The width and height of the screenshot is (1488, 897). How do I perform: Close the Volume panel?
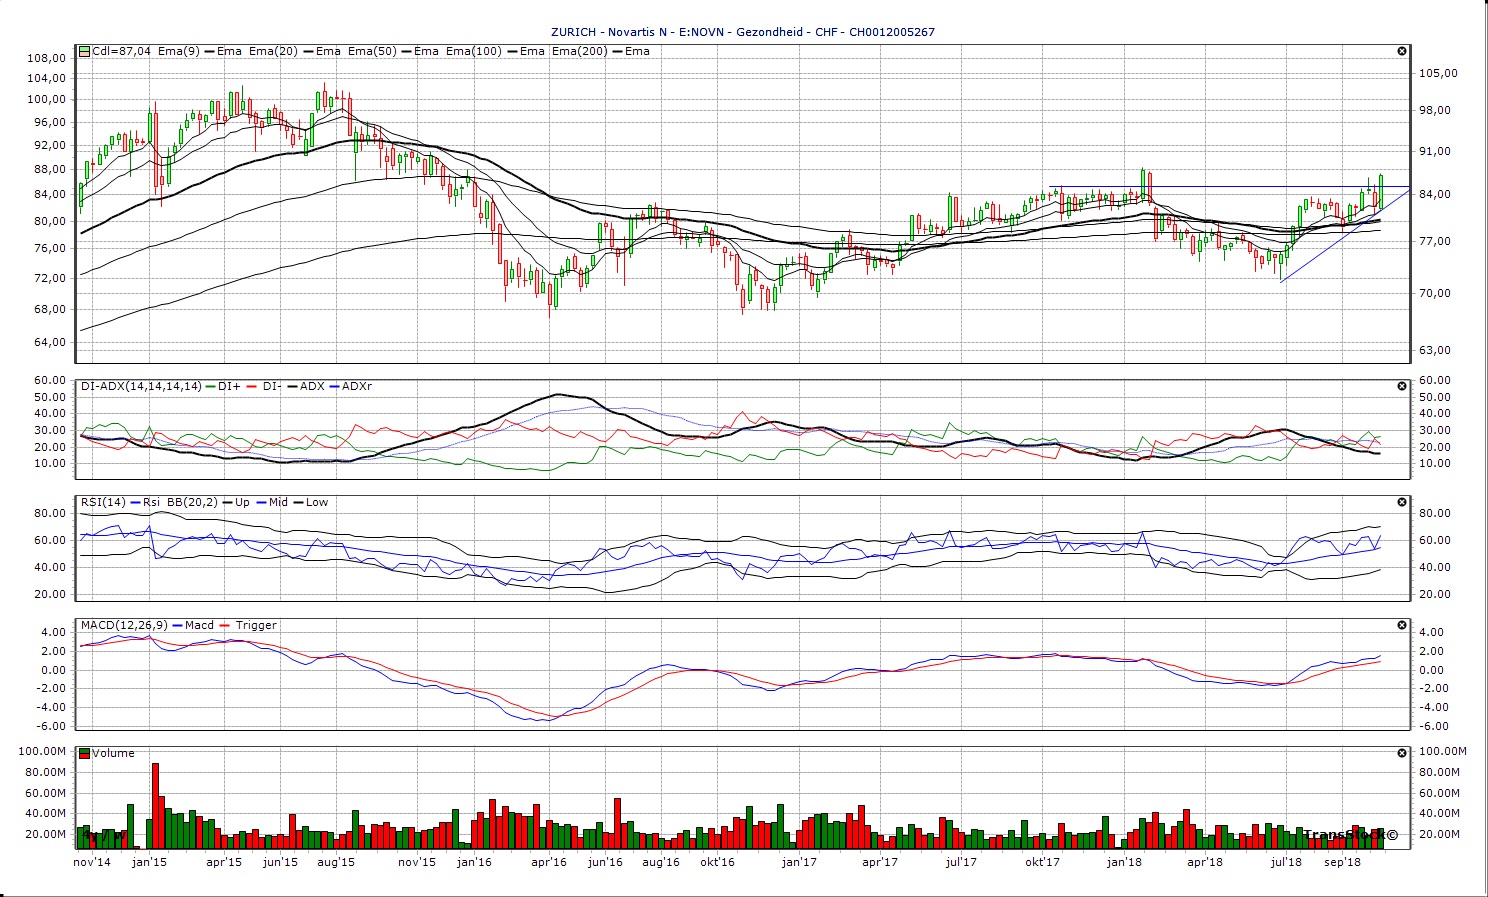[1402, 753]
